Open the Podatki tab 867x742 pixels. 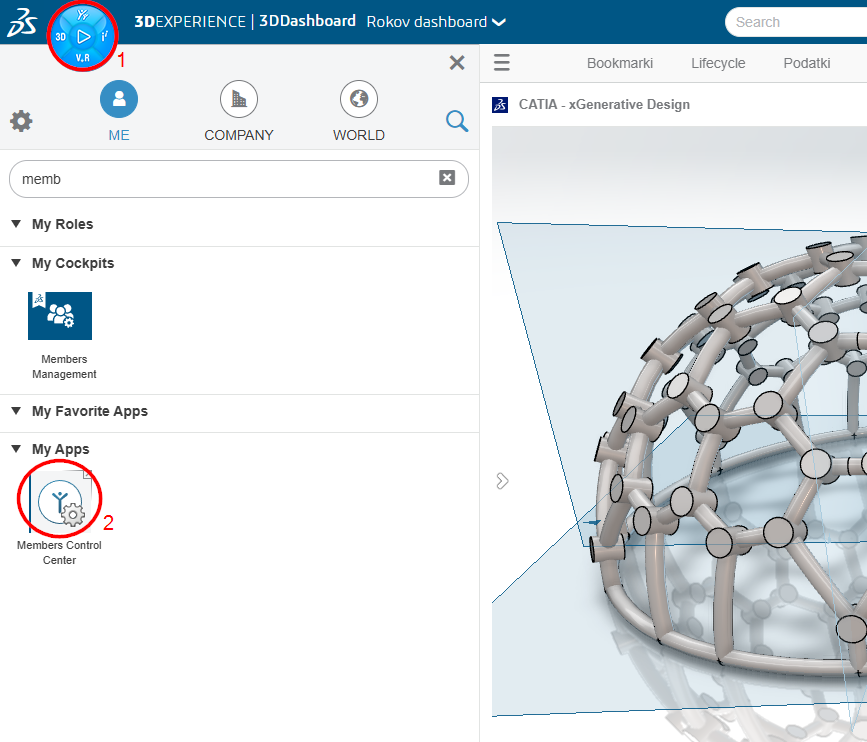click(x=807, y=63)
